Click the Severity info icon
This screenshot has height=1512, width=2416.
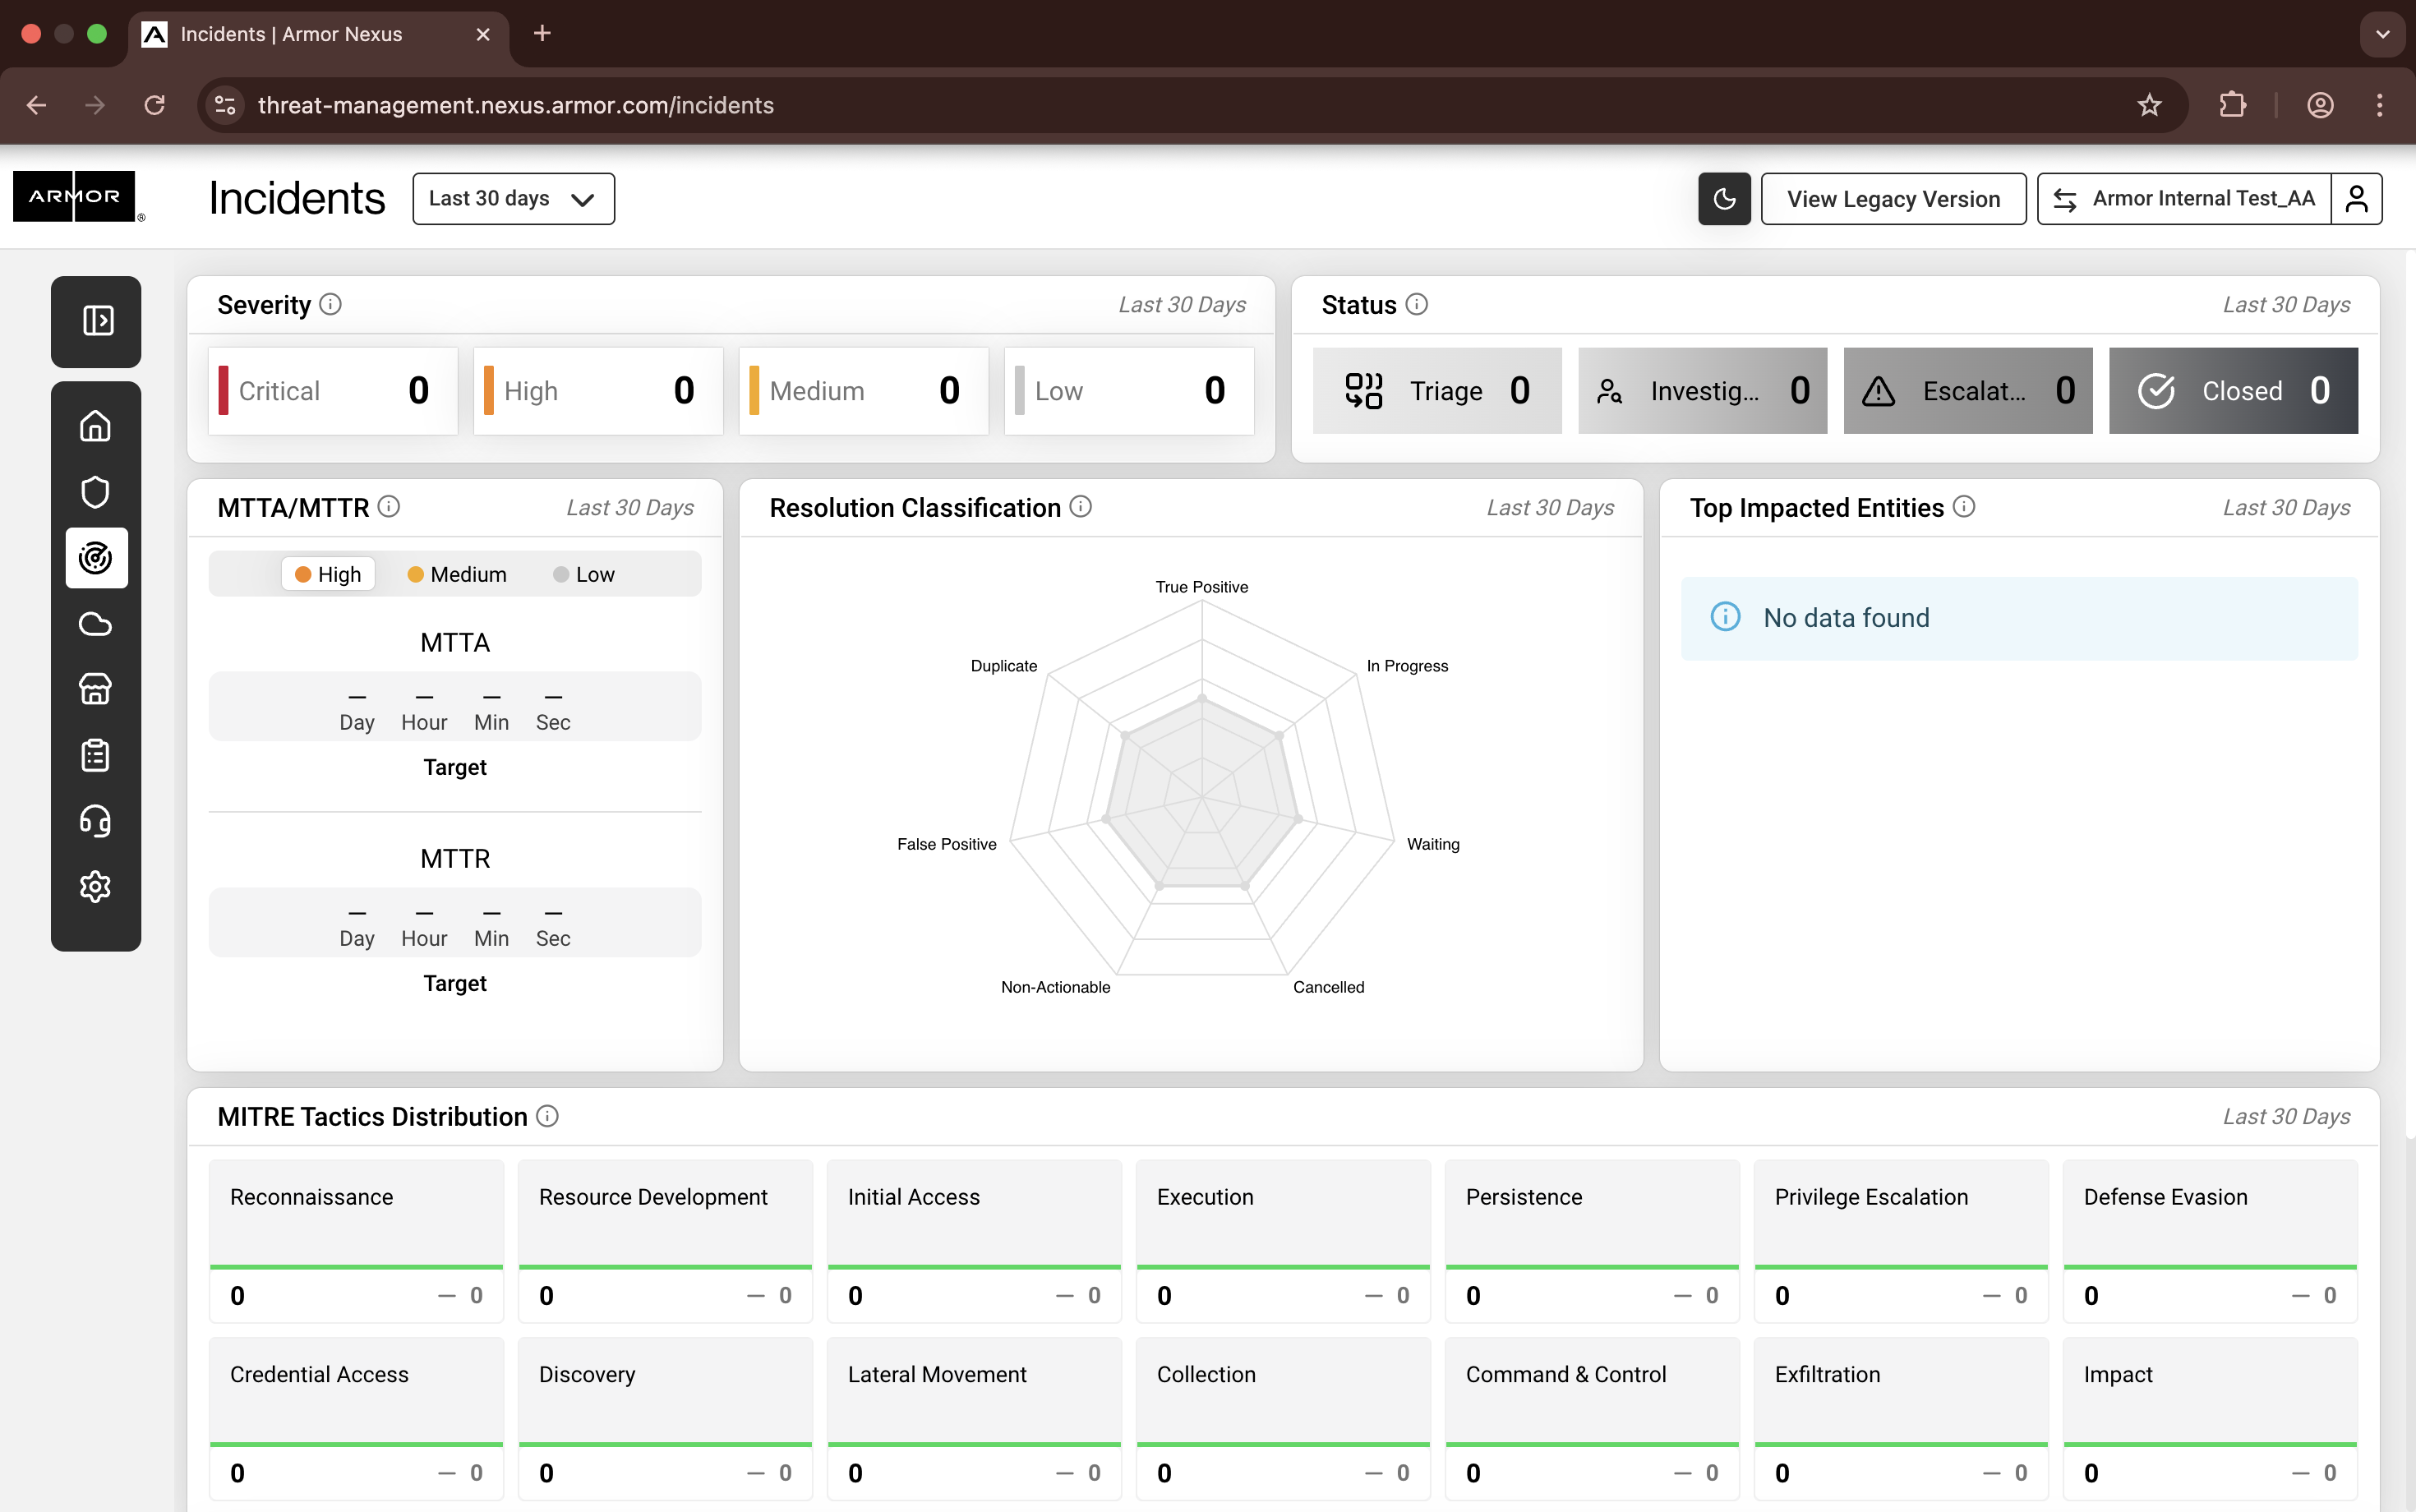point(331,304)
